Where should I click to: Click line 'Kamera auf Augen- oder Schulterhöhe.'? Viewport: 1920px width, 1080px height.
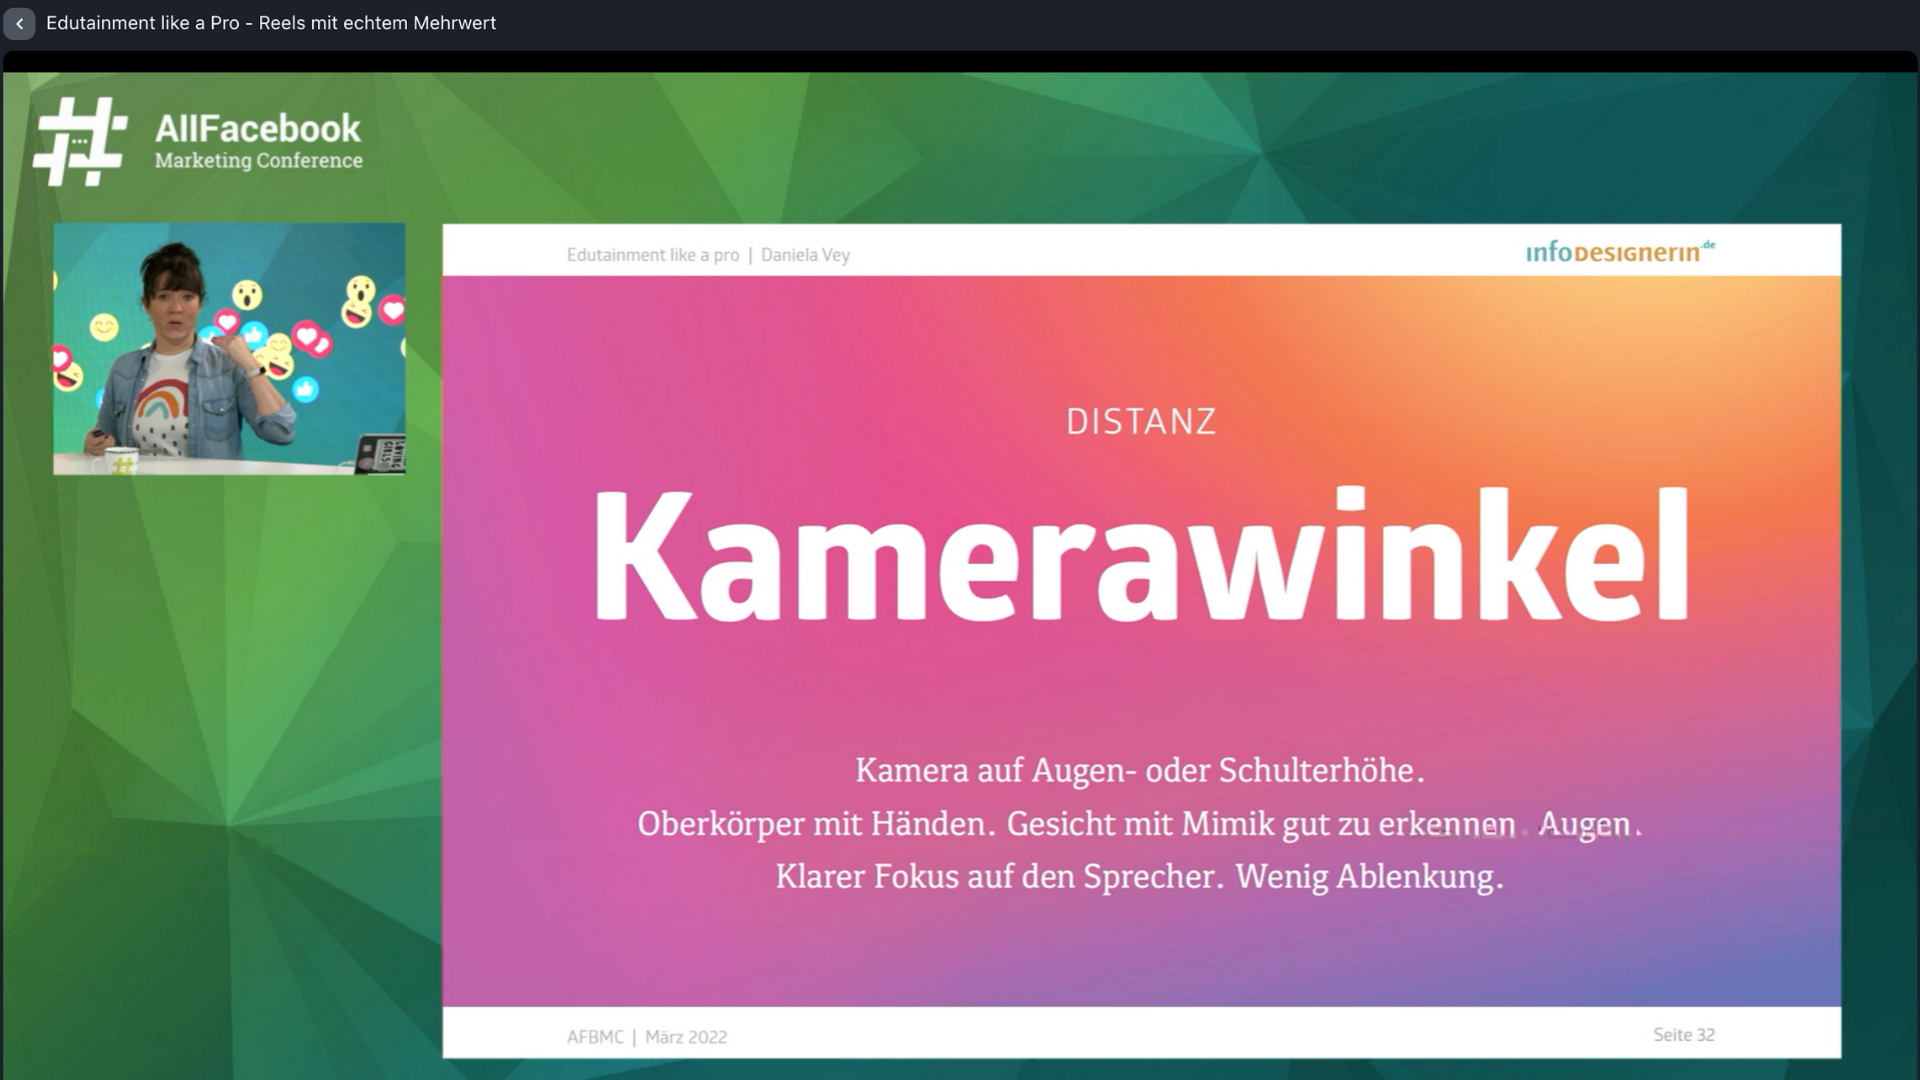tap(1139, 771)
